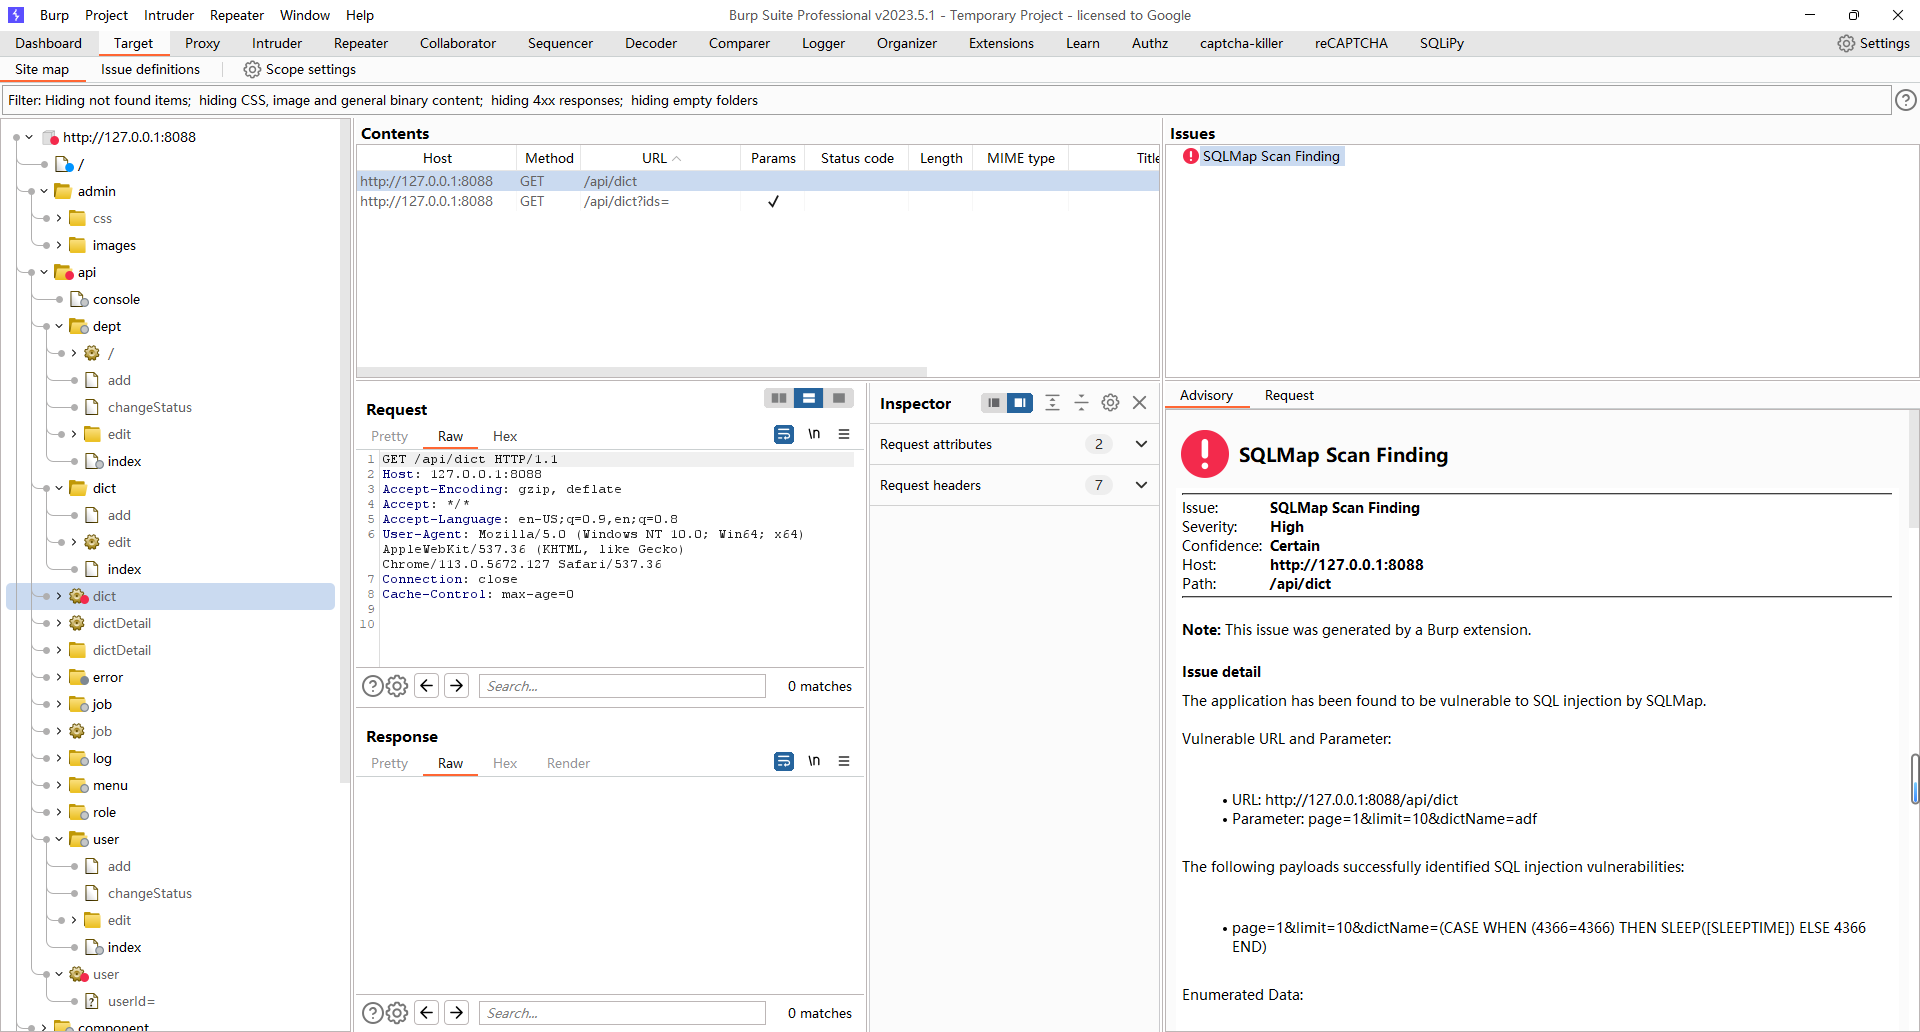Toggle word wrap icon in Response editor
Viewport: 1920px width, 1032px height.
pos(784,761)
